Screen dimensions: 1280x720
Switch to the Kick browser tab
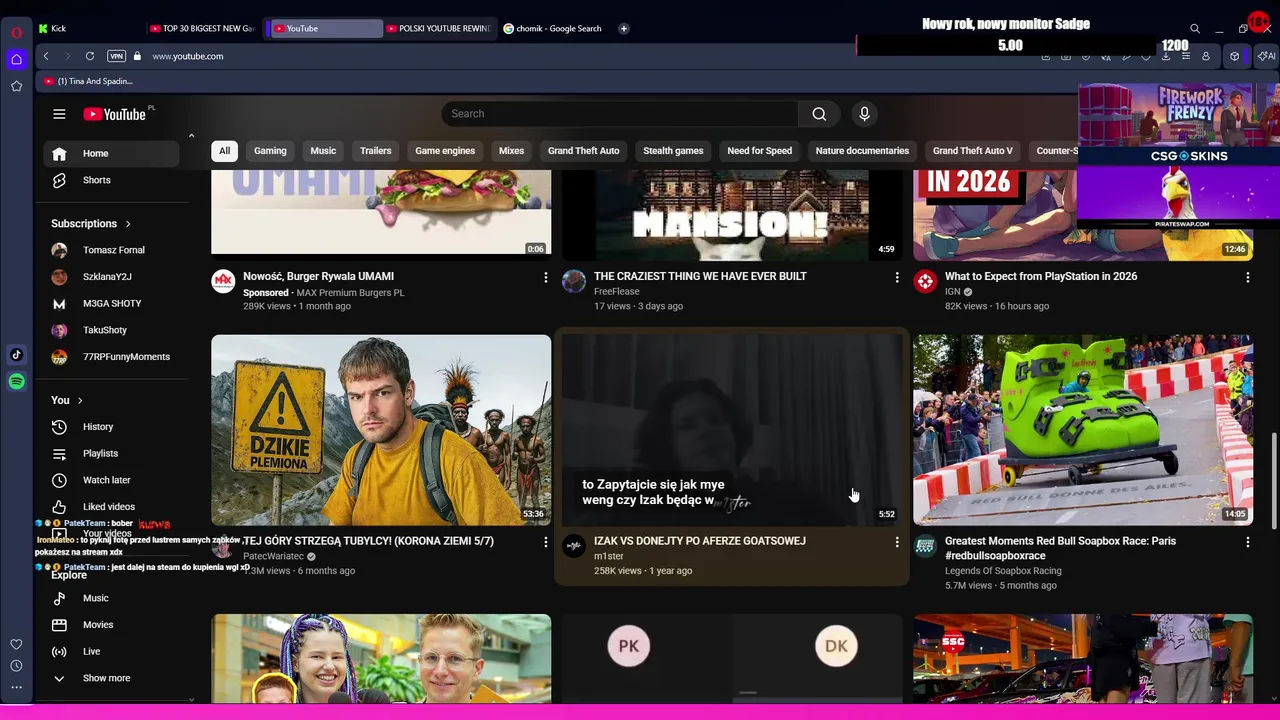[90, 28]
